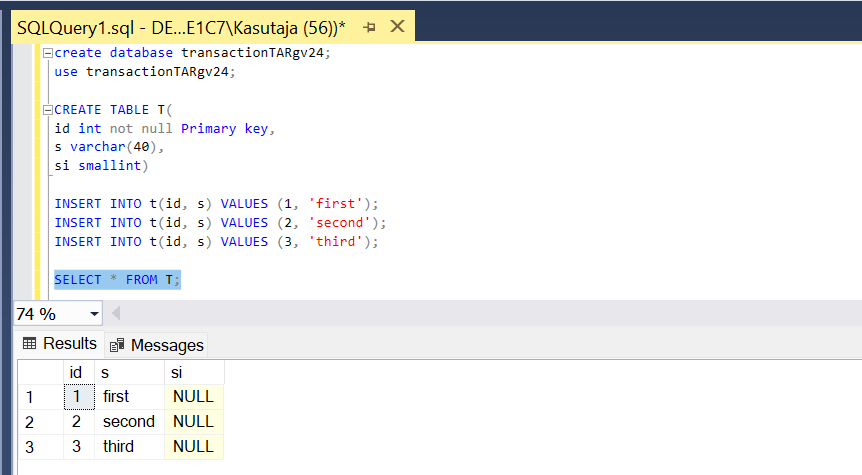
Task: Select the s column header
Action: (x=129, y=372)
